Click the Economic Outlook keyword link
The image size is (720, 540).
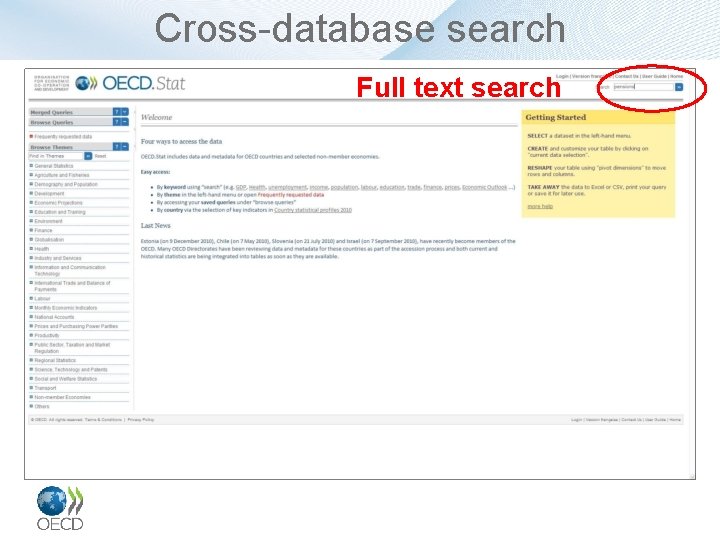484,187
